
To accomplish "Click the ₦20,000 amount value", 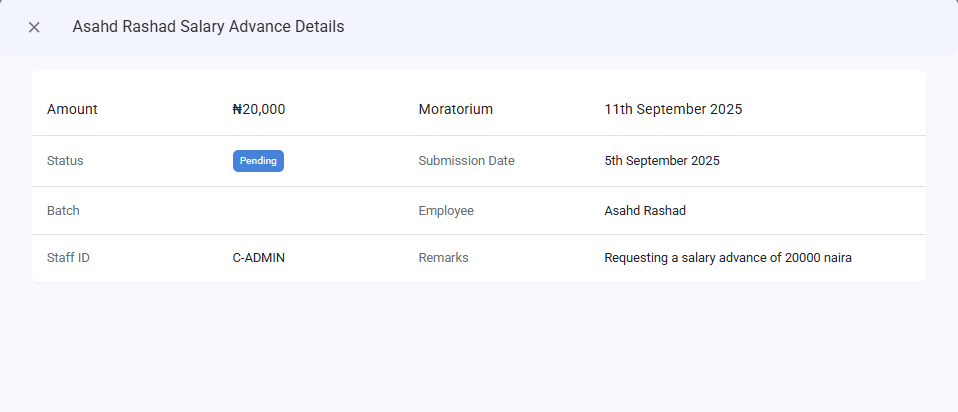I will click(x=259, y=109).
